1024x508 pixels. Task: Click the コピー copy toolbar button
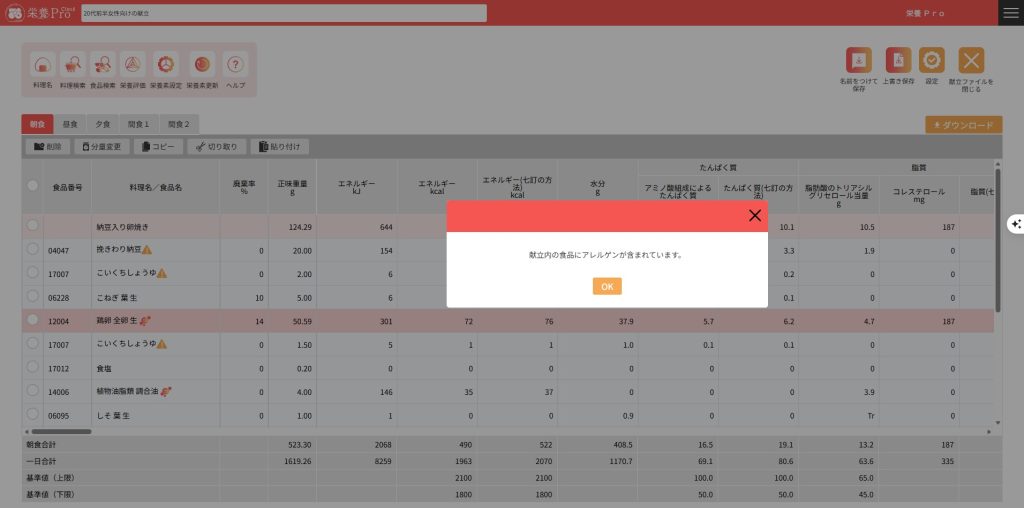[x=159, y=147]
